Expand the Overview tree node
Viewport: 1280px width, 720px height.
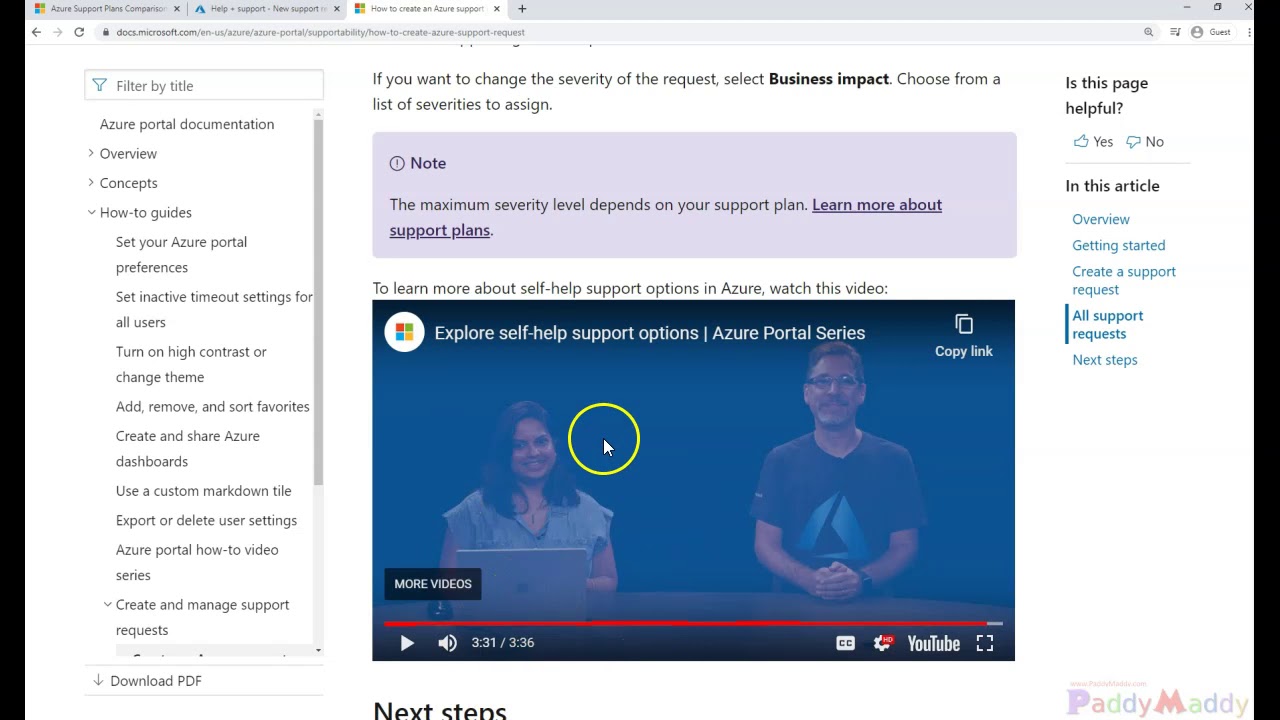tap(91, 153)
